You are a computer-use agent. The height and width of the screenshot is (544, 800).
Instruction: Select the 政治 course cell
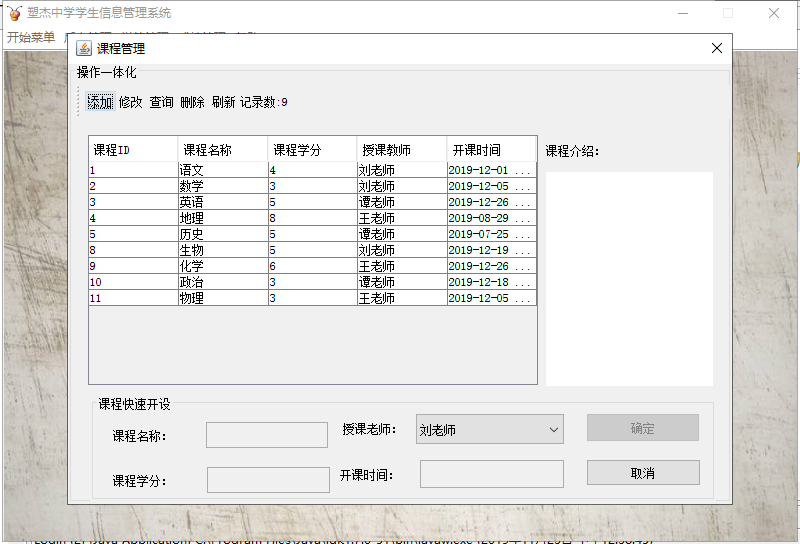[223, 282]
